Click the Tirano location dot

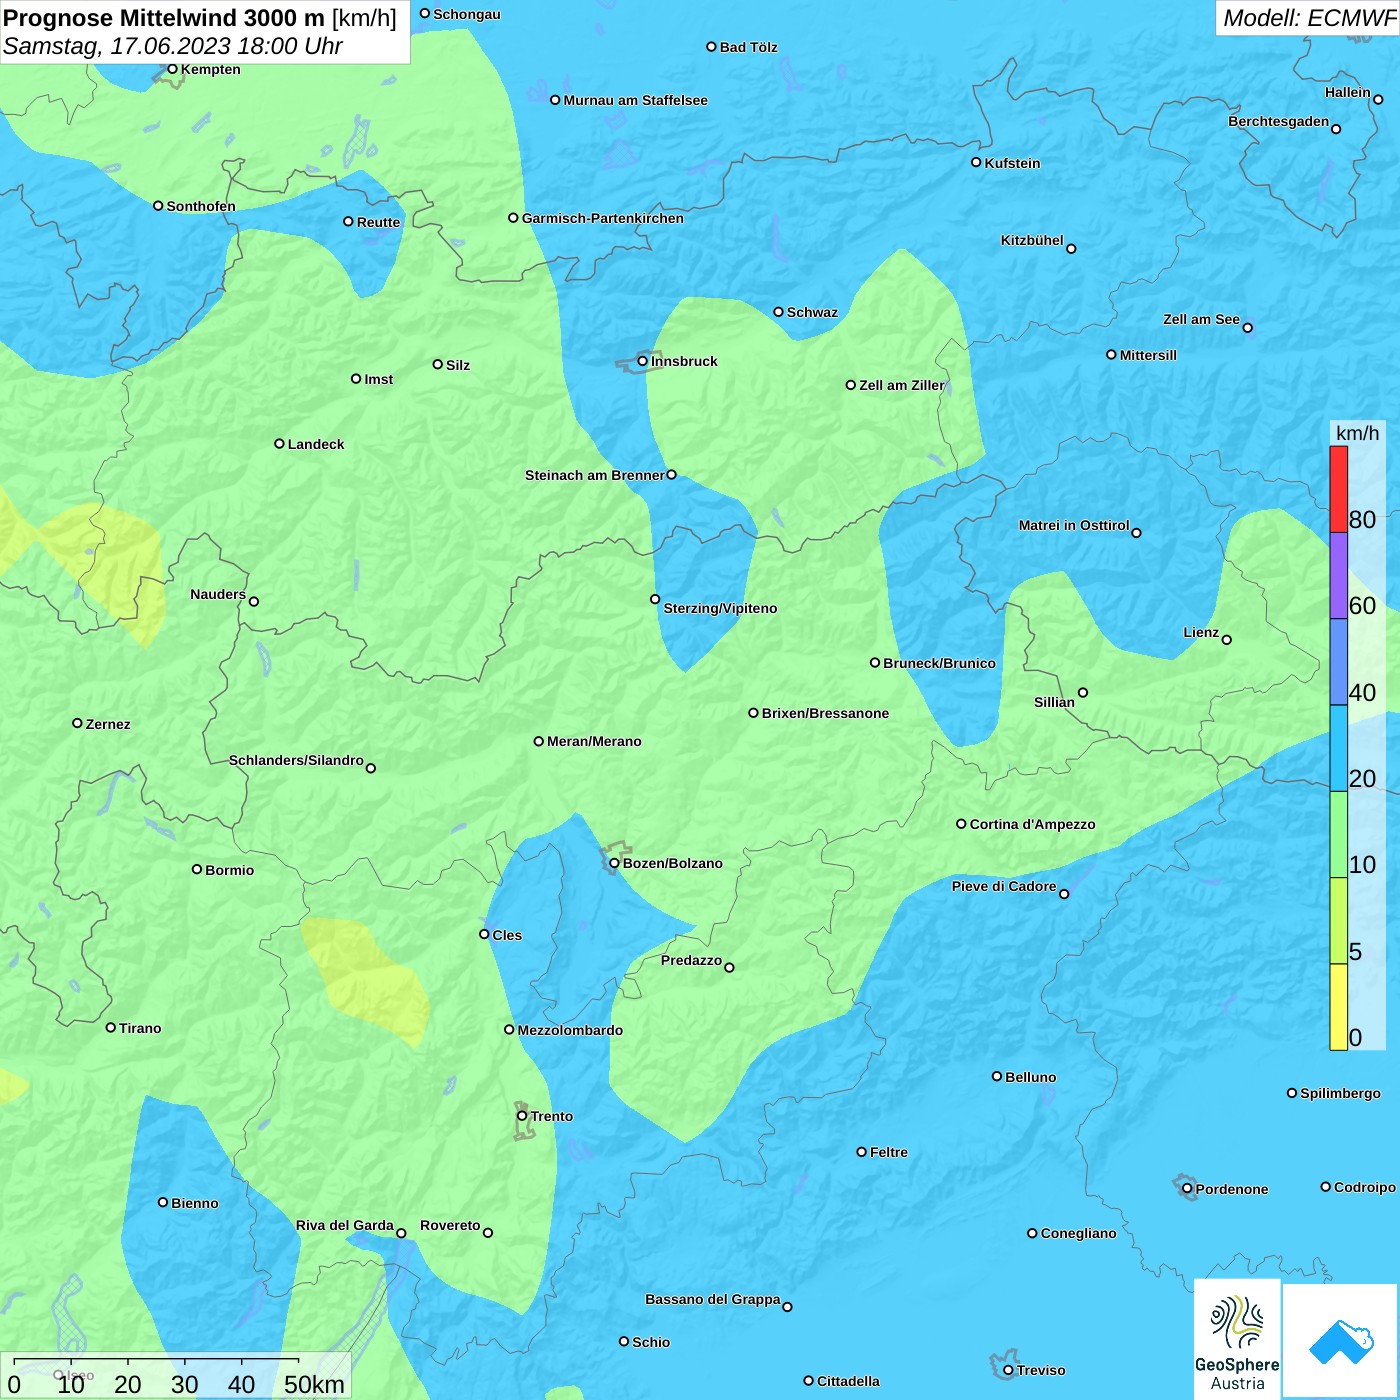click(x=111, y=1027)
